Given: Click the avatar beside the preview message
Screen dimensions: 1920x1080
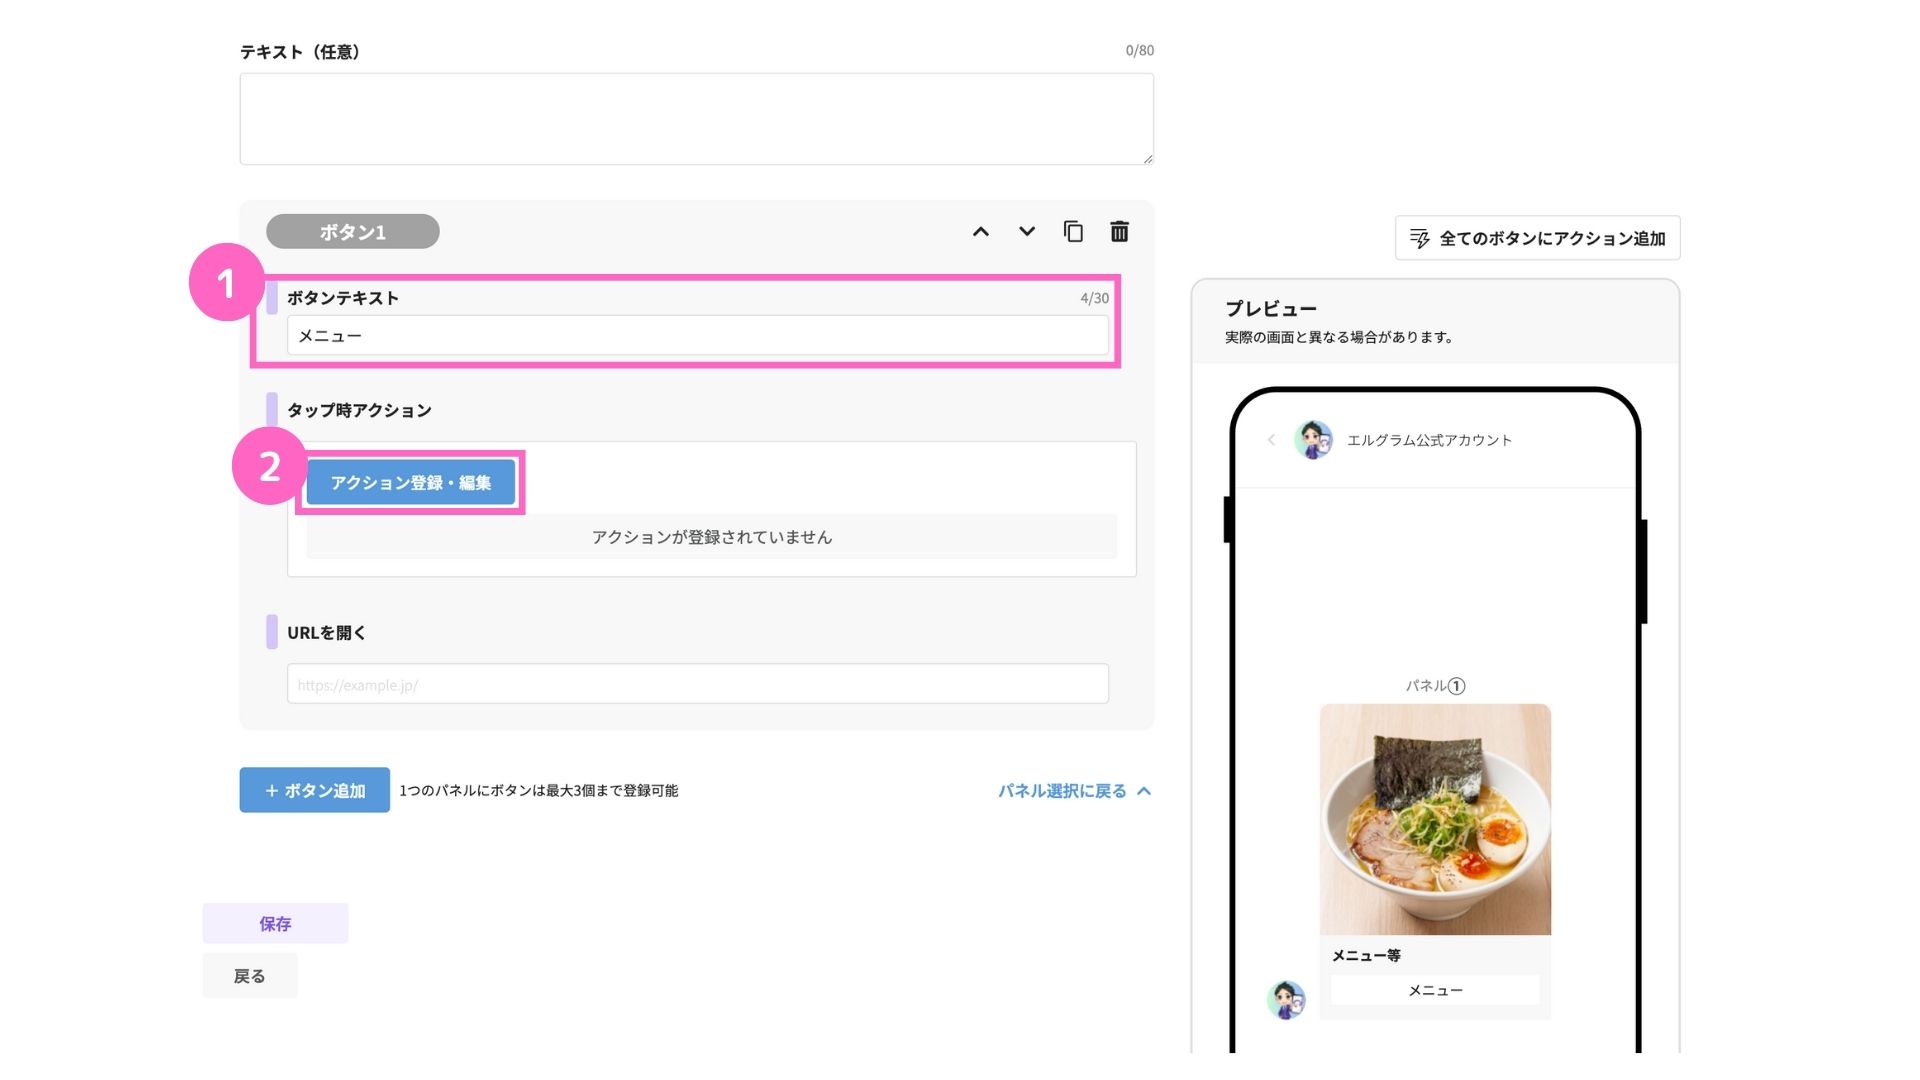Looking at the screenshot, I should 1286,1000.
